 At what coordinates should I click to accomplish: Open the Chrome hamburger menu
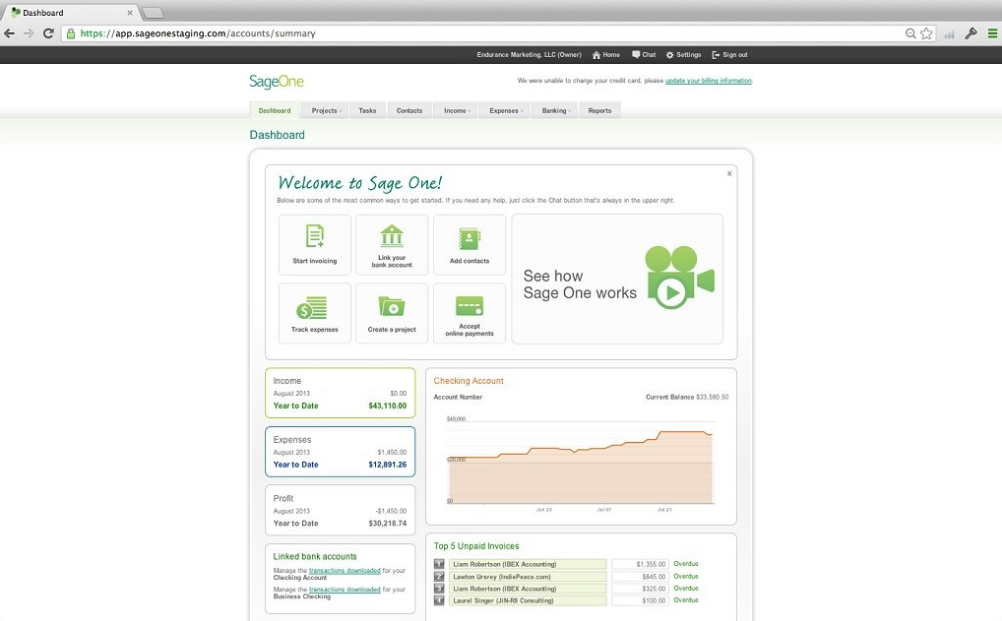pyautogui.click(x=992, y=33)
